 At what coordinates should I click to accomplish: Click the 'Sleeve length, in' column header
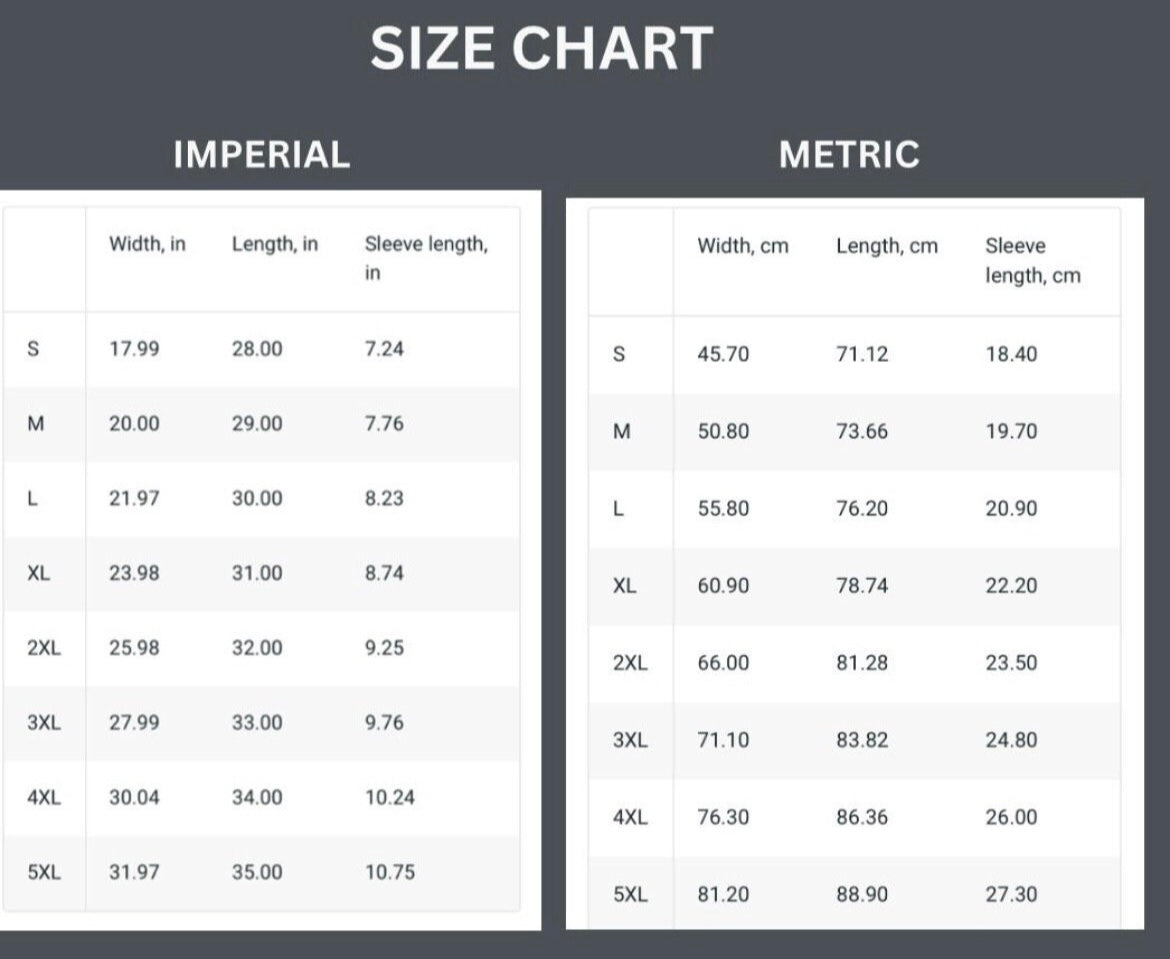(426, 258)
